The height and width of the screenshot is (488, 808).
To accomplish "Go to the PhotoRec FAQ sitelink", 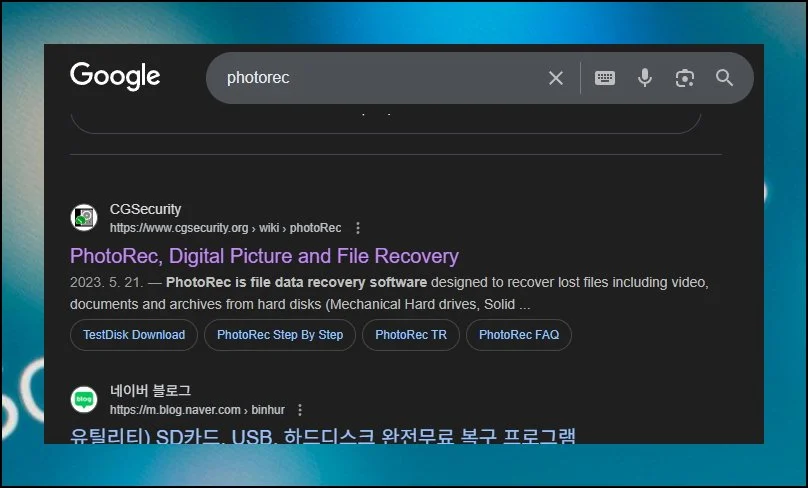I will 519,335.
